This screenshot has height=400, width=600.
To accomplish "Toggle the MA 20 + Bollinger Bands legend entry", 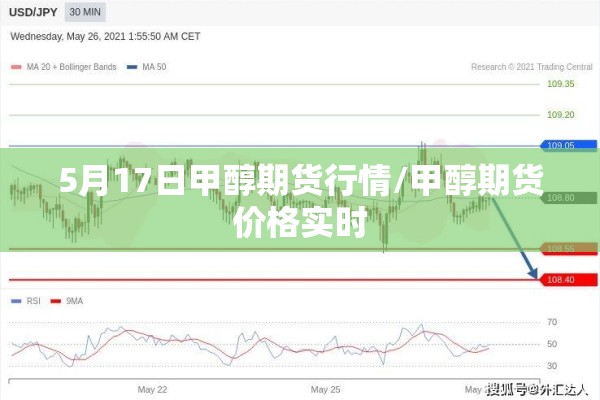I will [64, 67].
